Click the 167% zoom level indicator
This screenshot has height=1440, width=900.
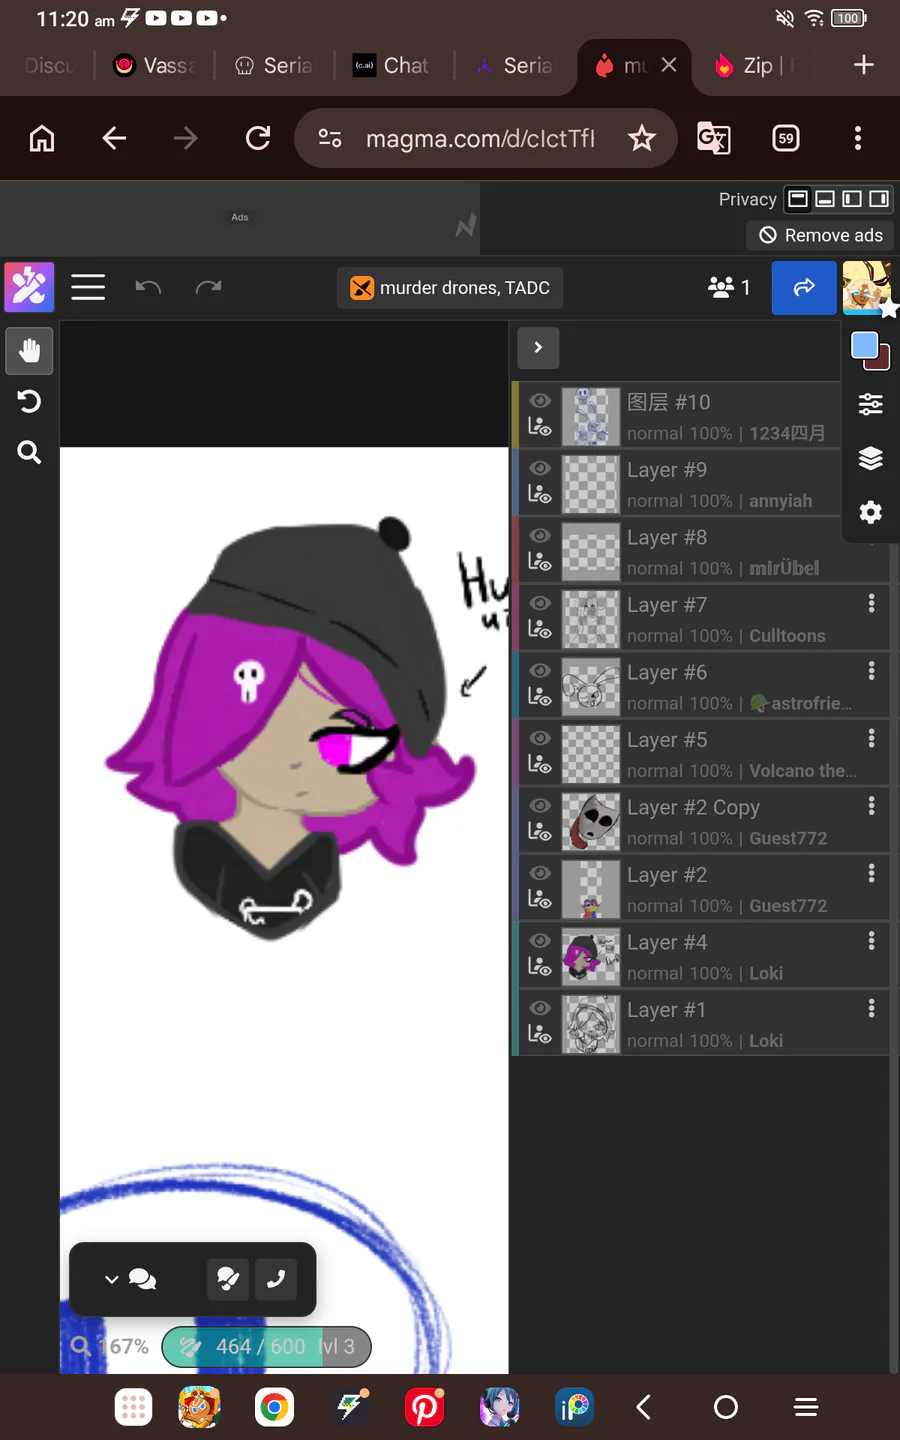[110, 1347]
